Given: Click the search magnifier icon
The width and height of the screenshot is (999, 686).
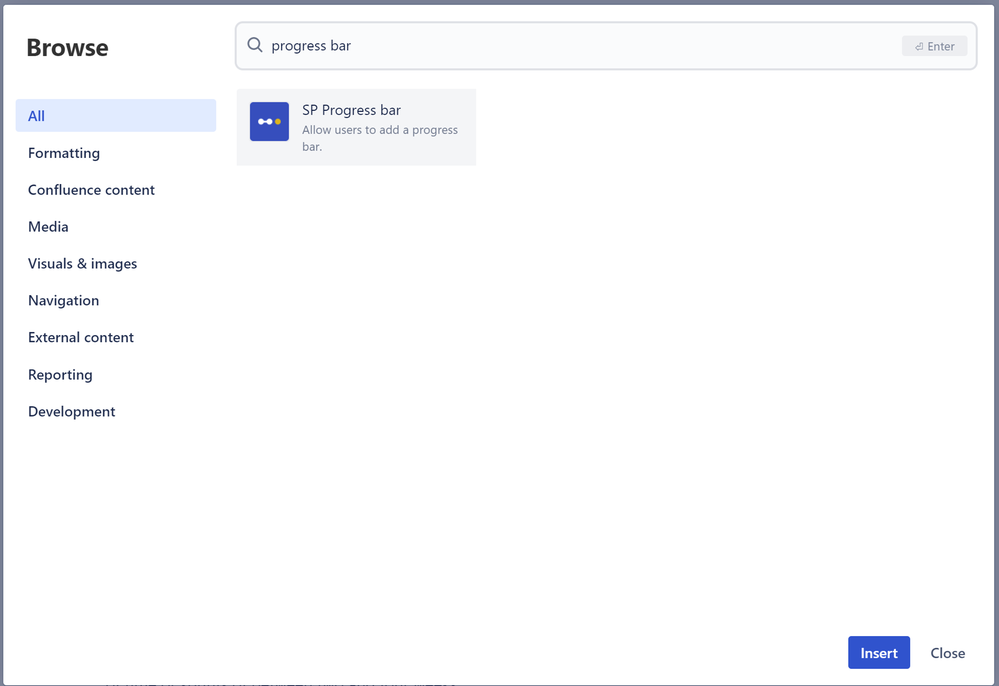Looking at the screenshot, I should click(x=255, y=45).
